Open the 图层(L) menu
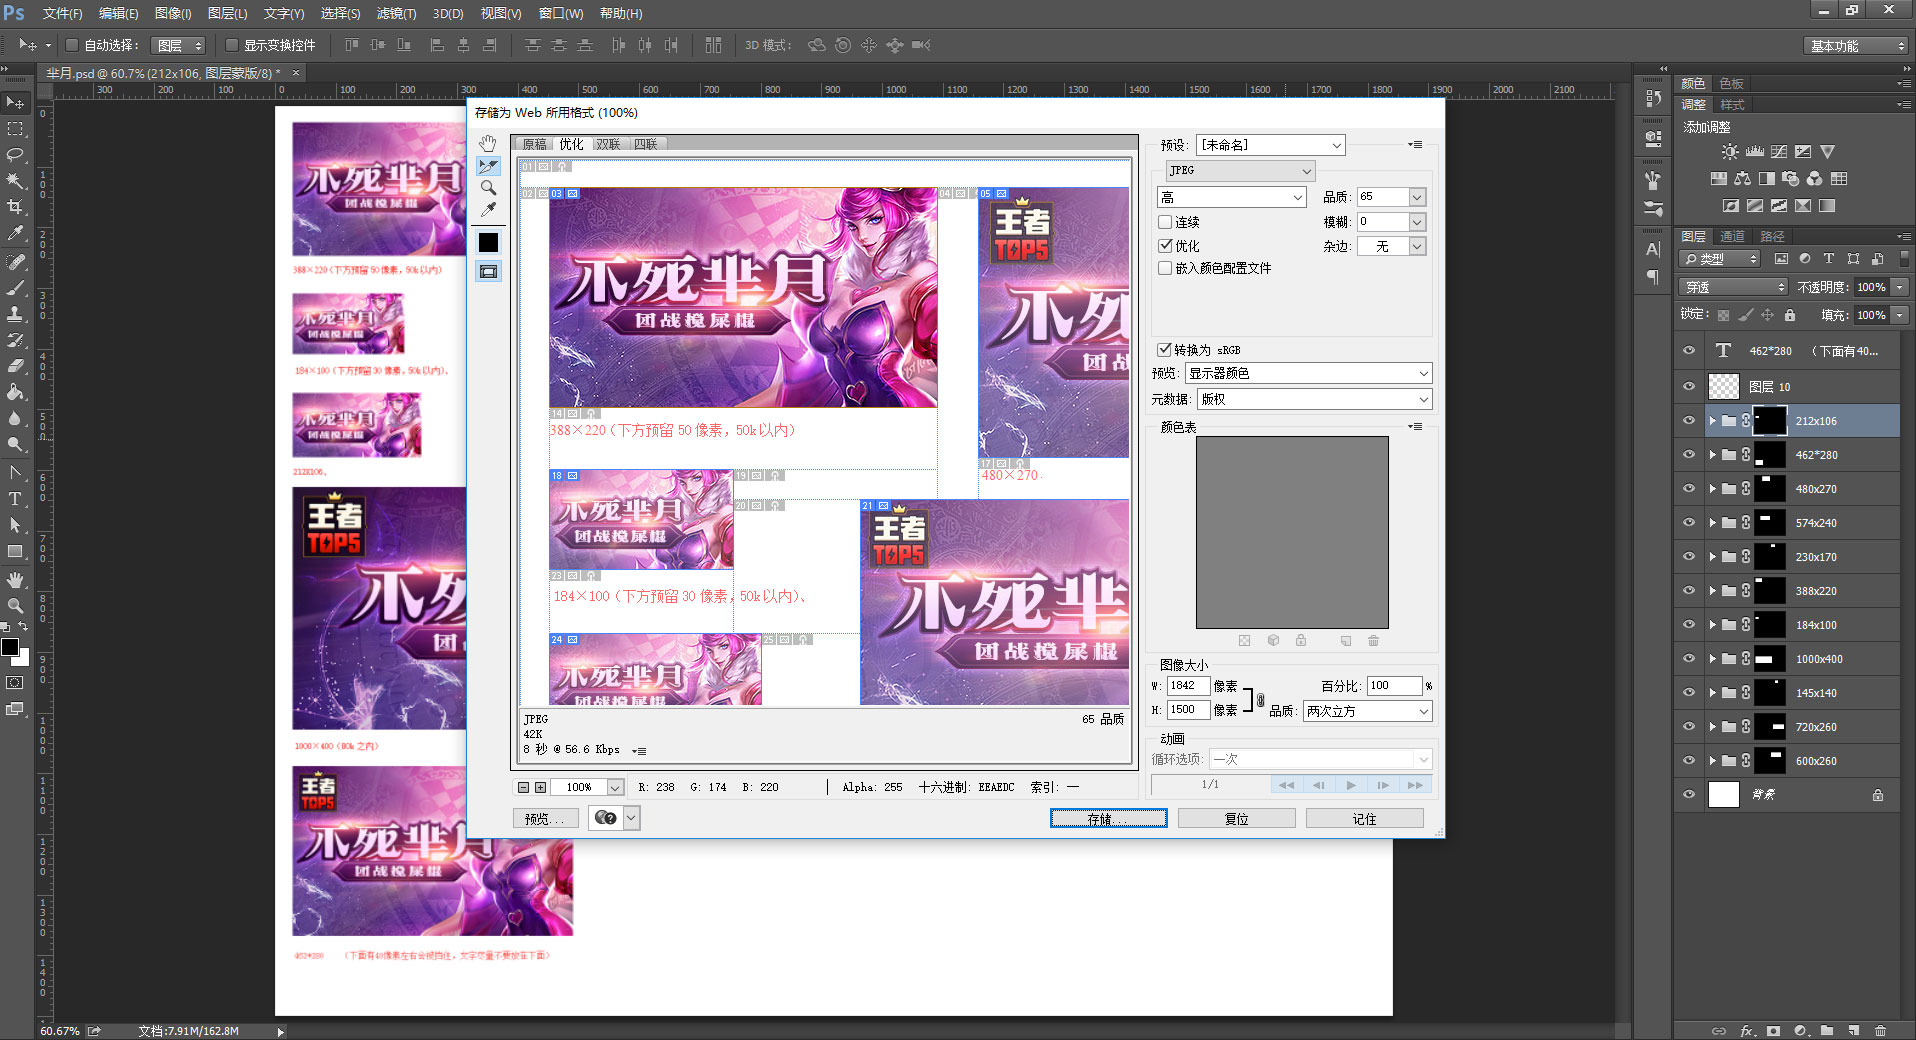Viewport: 1916px width, 1040px height. 227,13
